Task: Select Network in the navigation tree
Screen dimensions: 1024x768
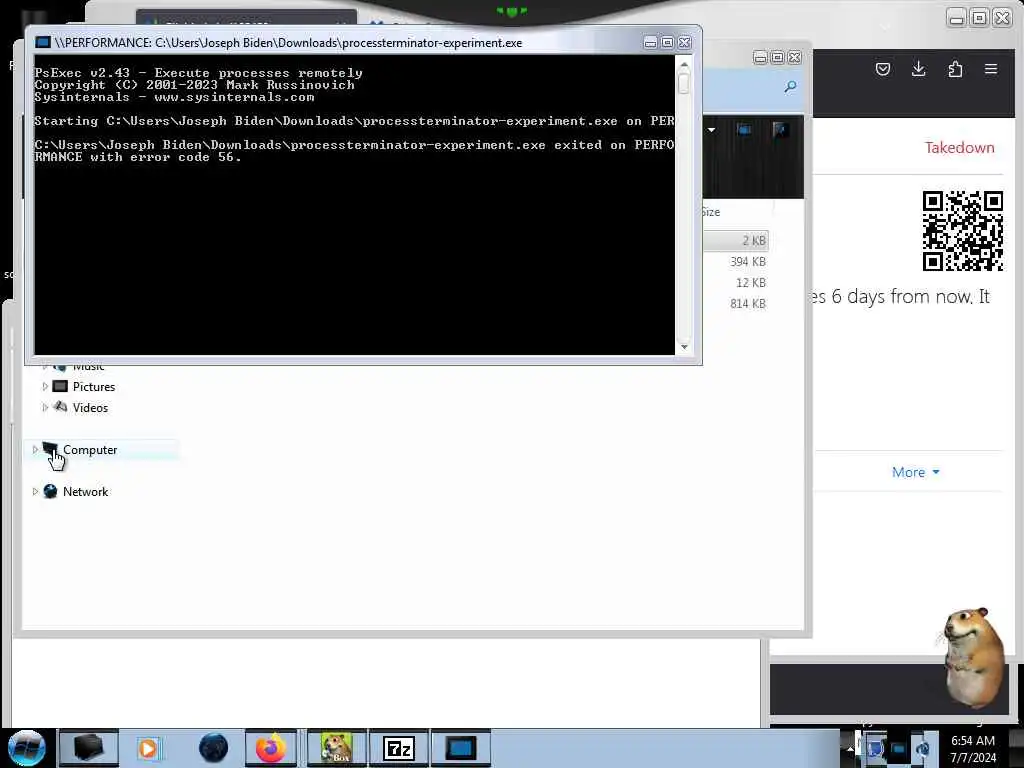Action: (x=86, y=491)
